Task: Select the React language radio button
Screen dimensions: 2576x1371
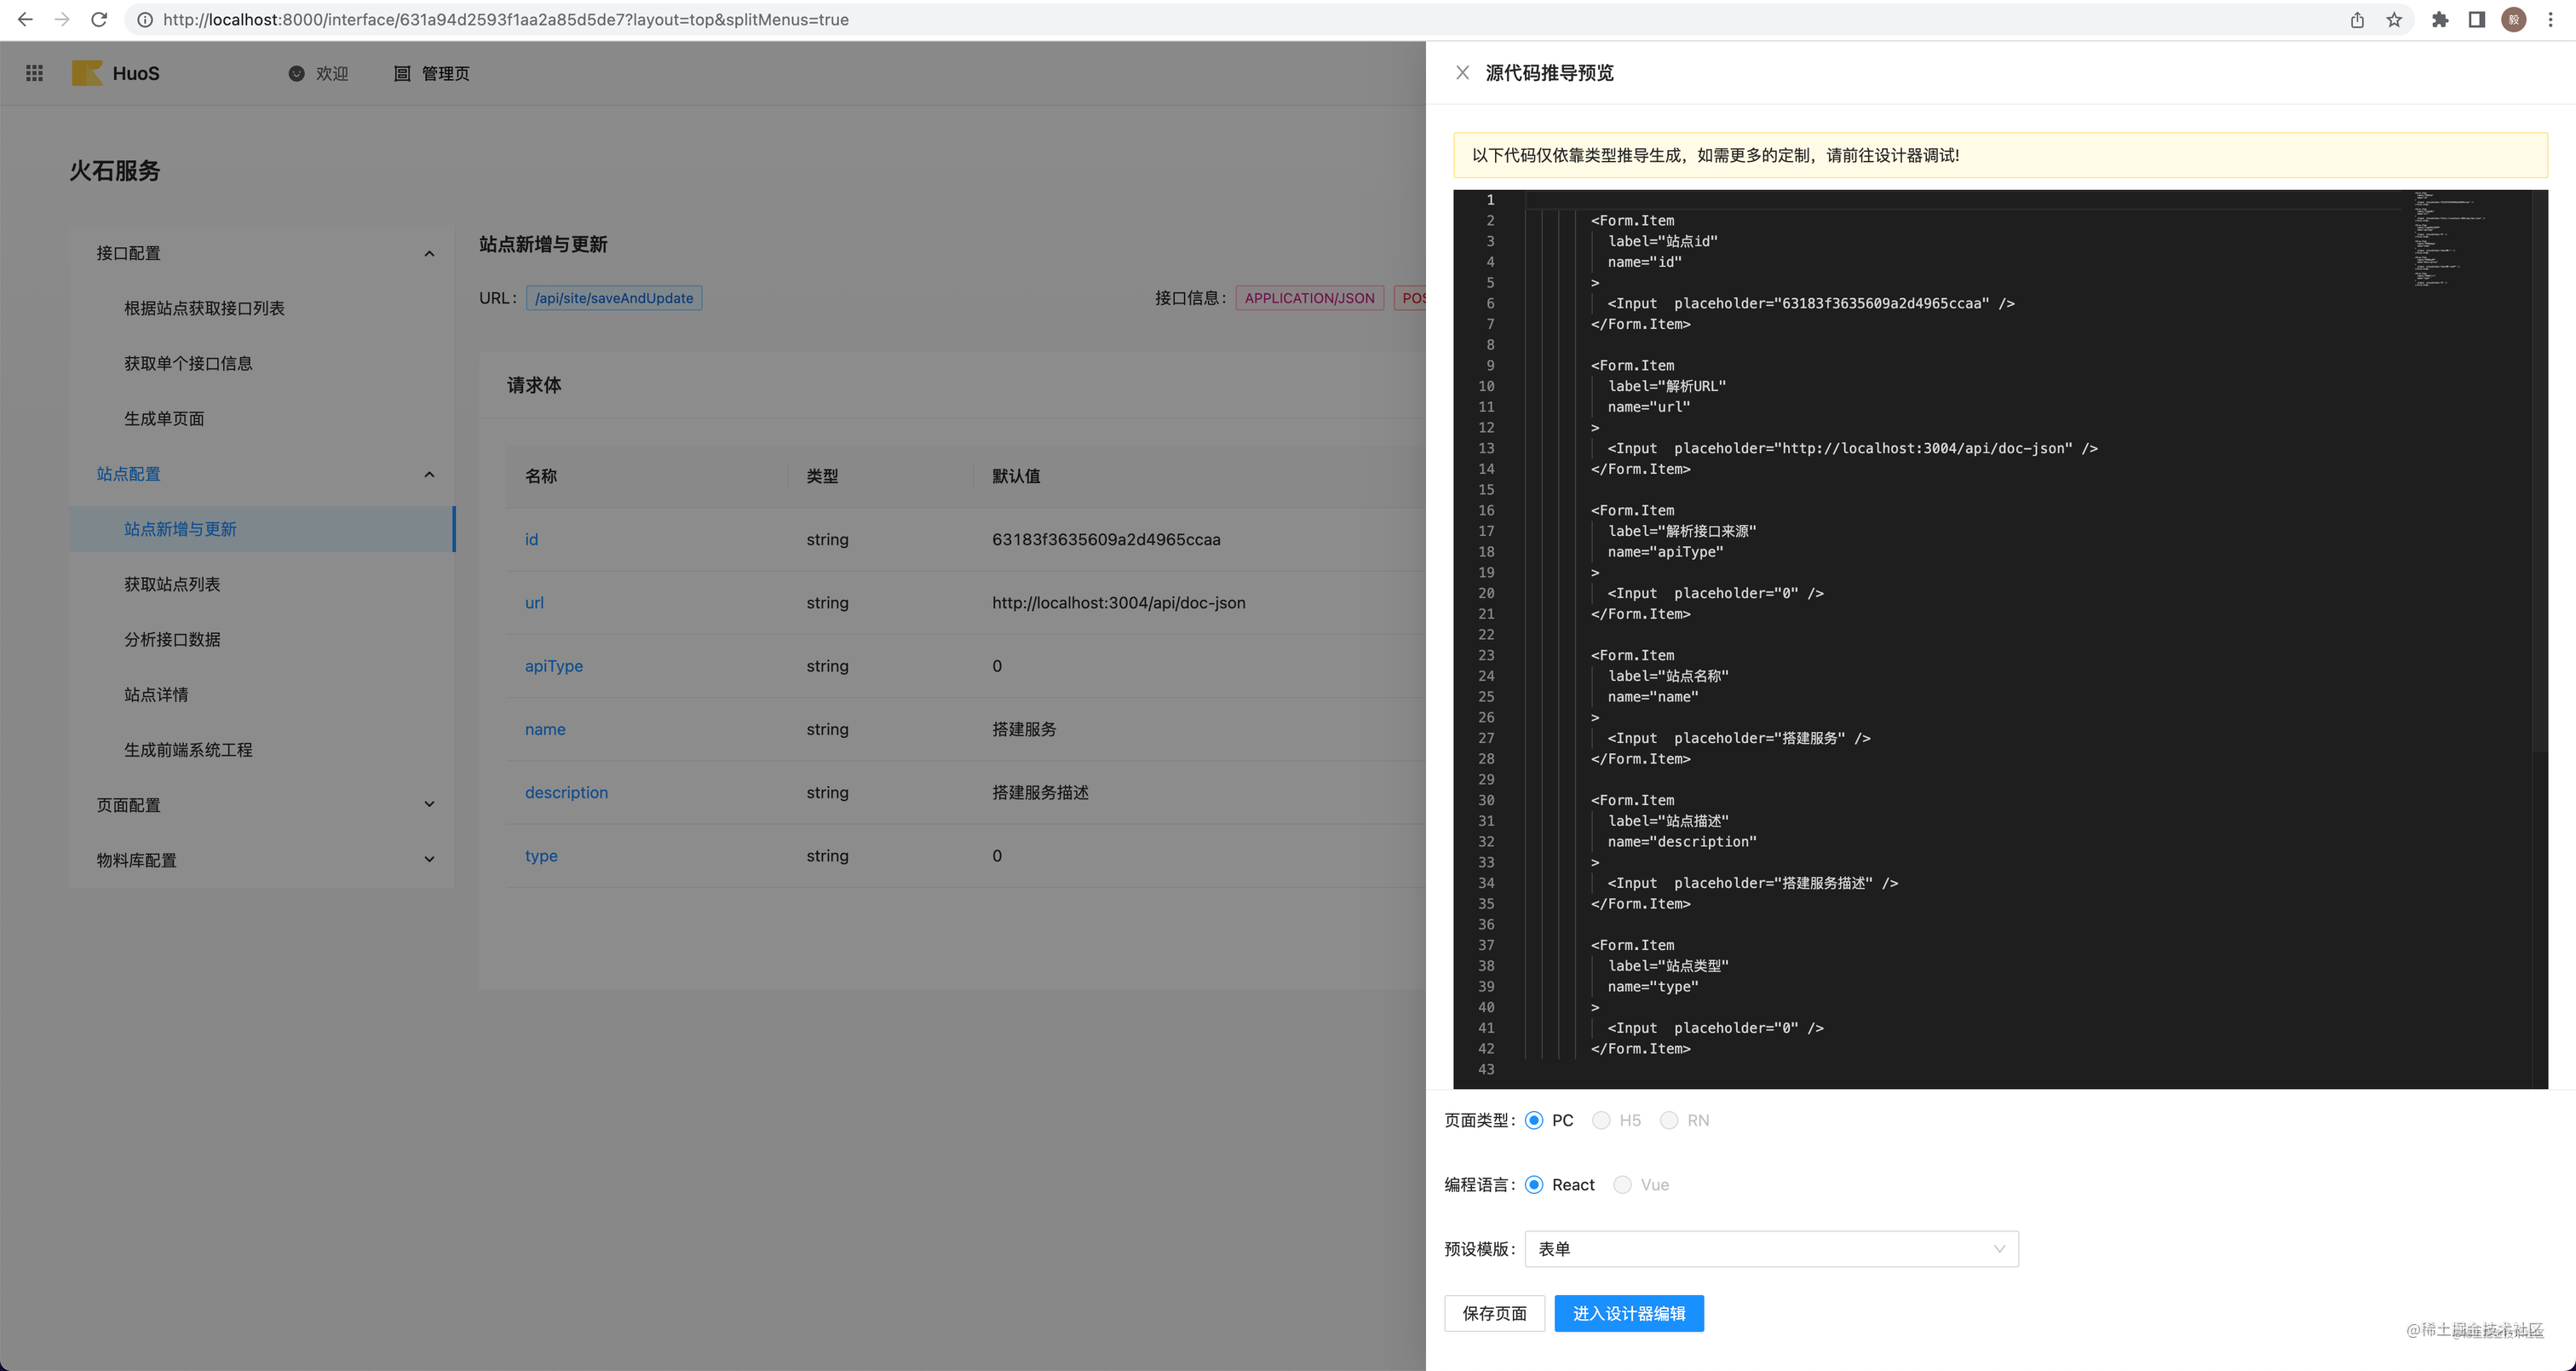Action: pos(1534,1184)
